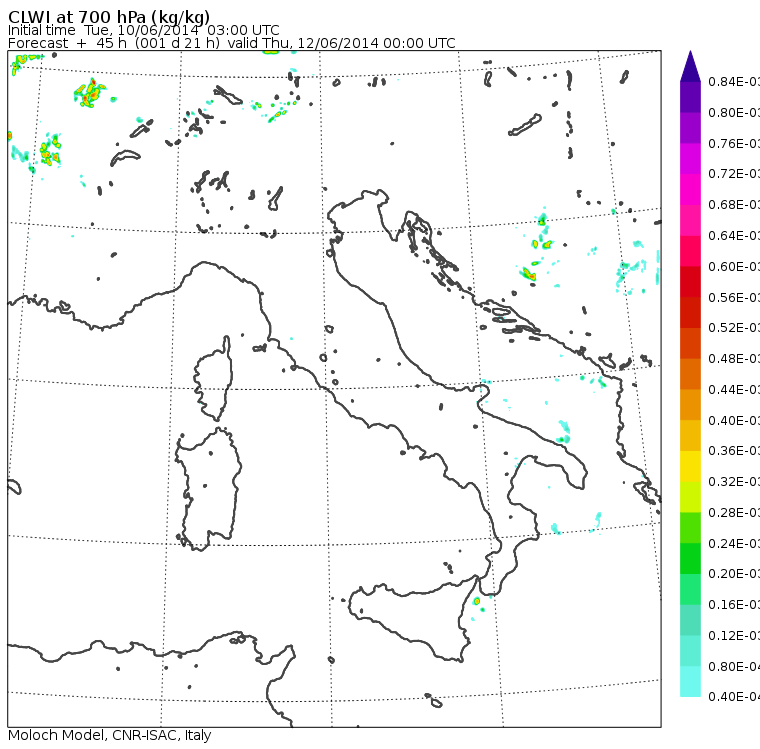This screenshot has height=749, width=760.
Task: Select the 0.24E-03 legend label
Action: [x=734, y=543]
